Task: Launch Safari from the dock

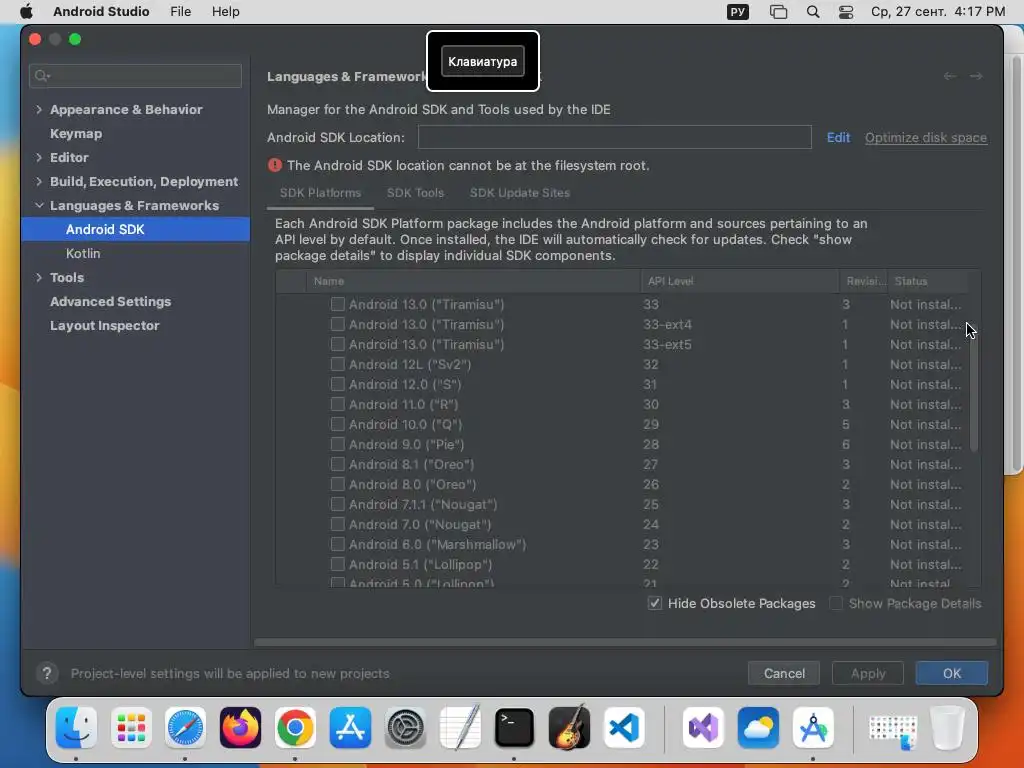Action: (x=185, y=727)
